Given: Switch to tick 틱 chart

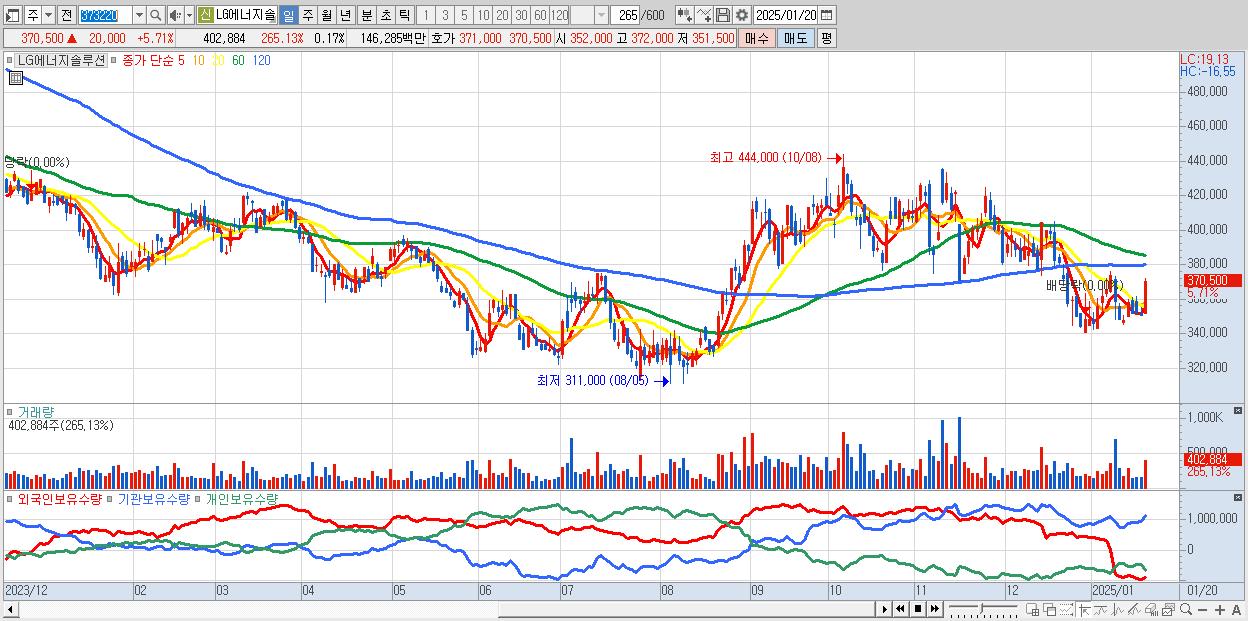Looking at the screenshot, I should click(404, 16).
